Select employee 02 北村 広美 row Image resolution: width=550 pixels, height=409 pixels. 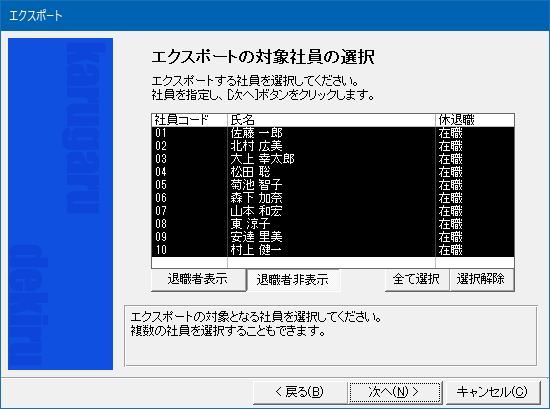[x=333, y=146]
